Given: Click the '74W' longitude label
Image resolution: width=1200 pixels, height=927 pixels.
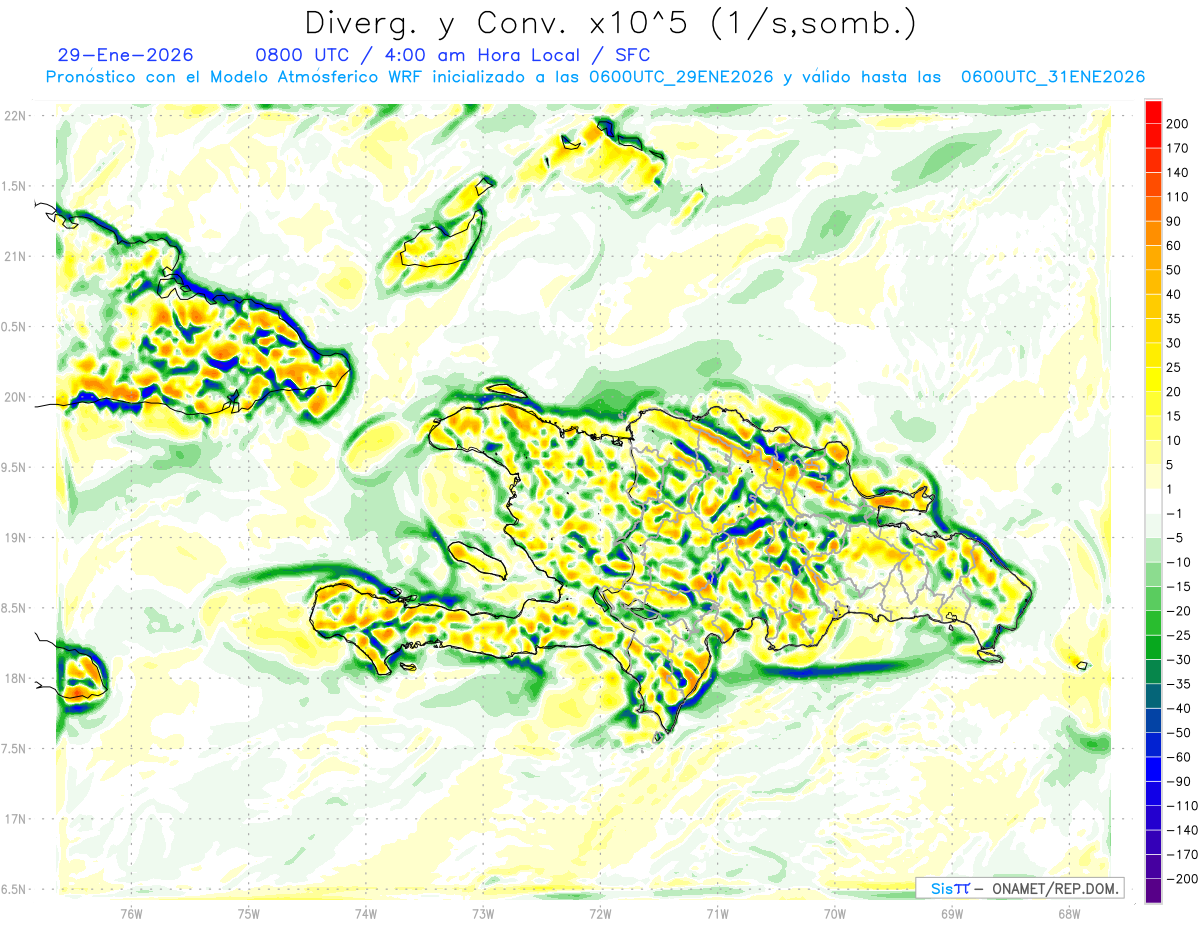Looking at the screenshot, I should pos(365,914).
